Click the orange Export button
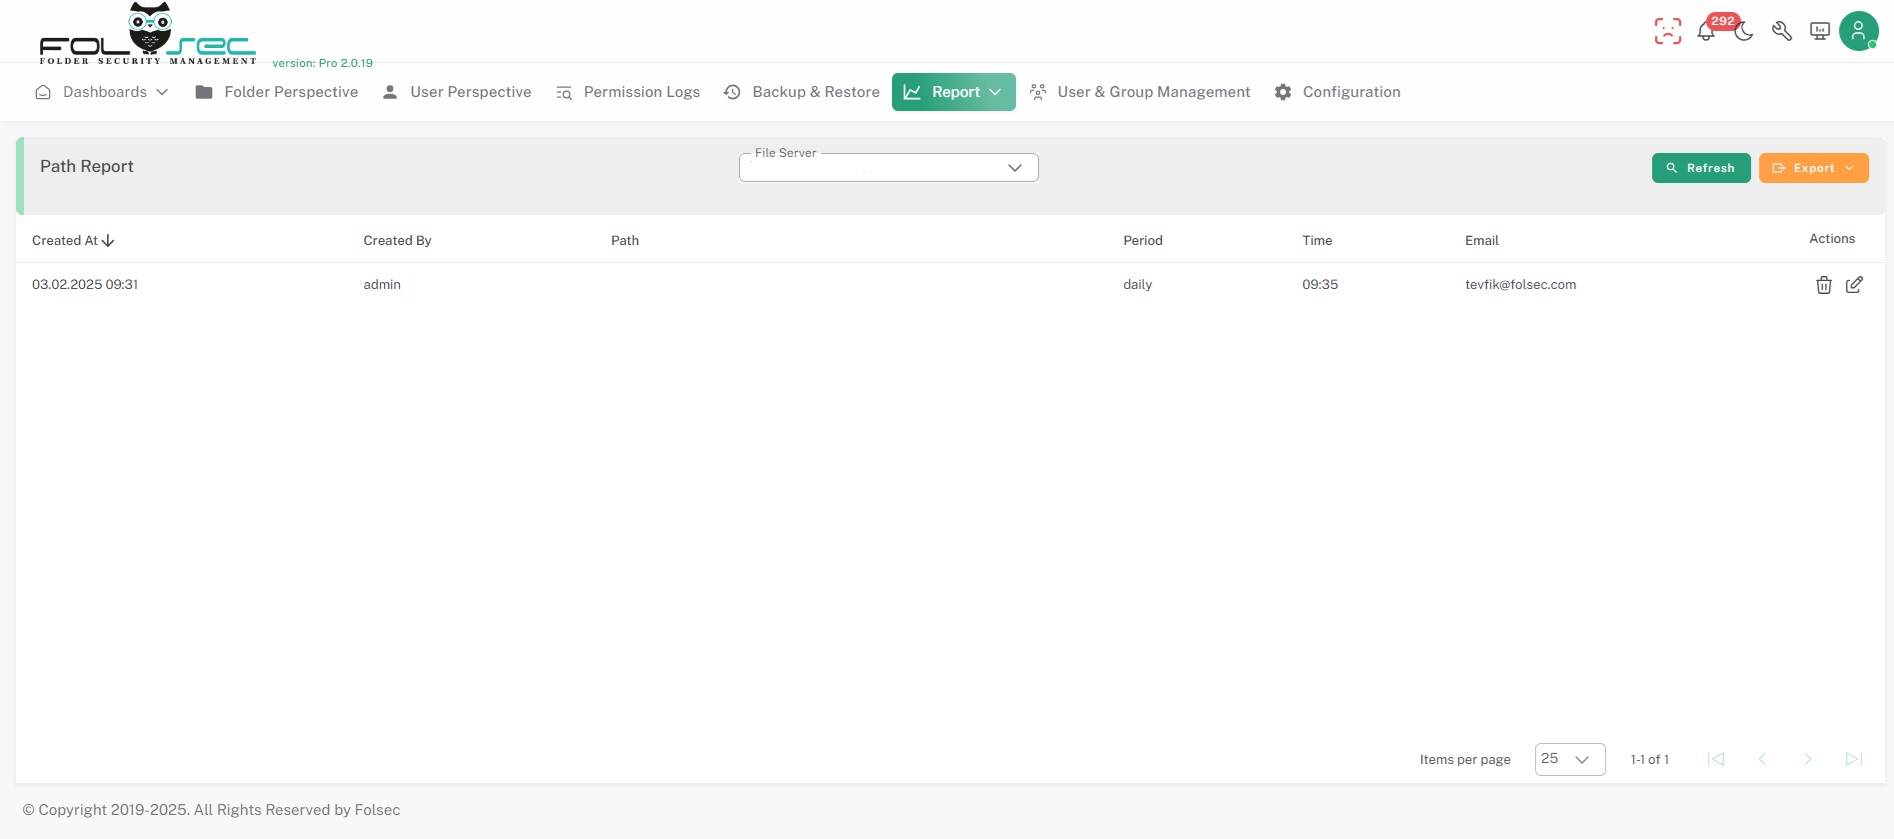This screenshot has width=1894, height=839. pos(1813,168)
